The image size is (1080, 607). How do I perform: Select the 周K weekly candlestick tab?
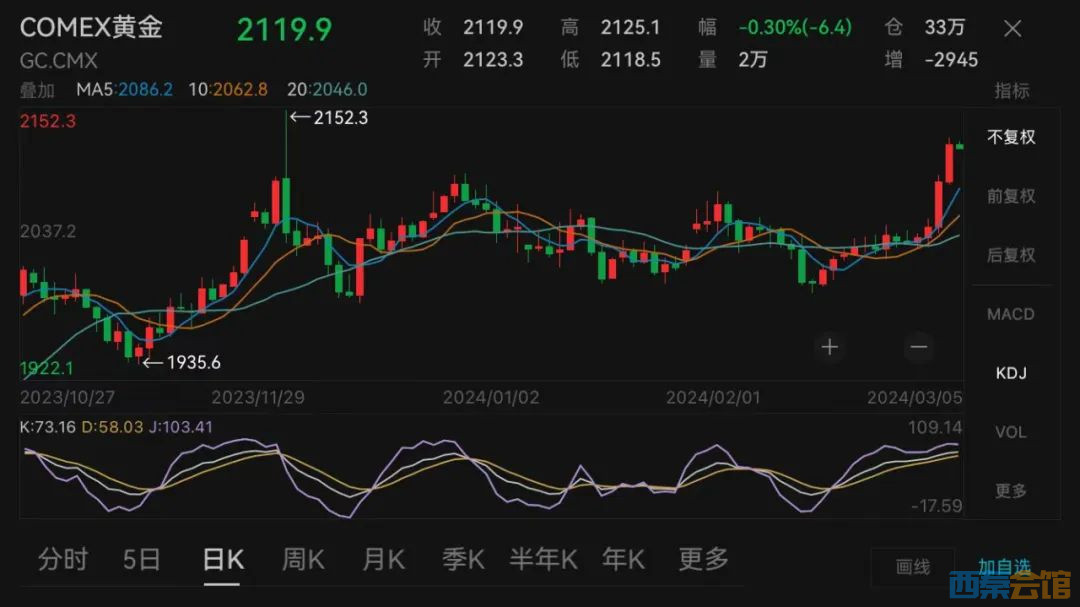(302, 559)
